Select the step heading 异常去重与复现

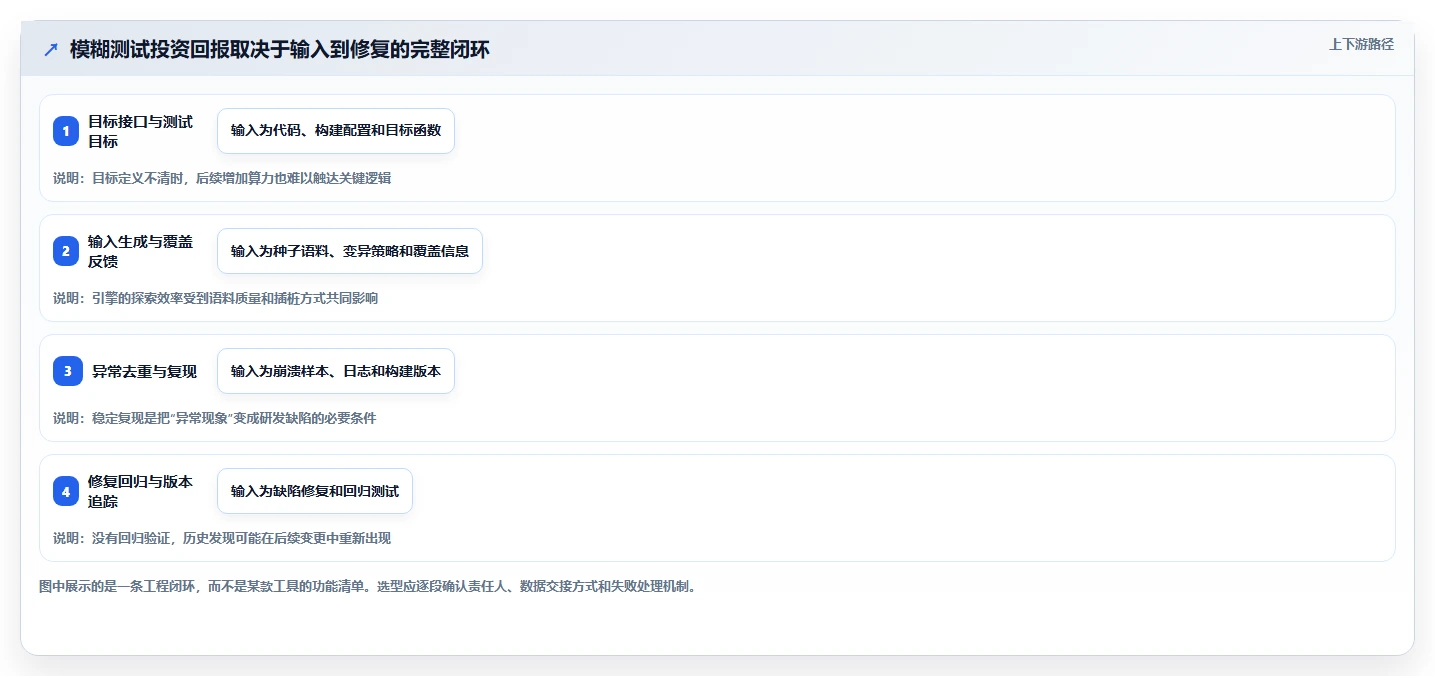coord(145,371)
